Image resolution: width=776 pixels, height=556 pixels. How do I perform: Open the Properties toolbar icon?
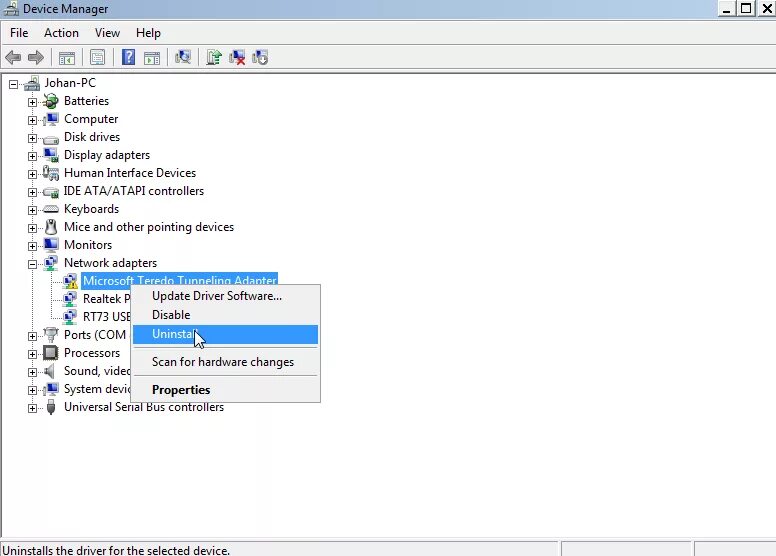pos(97,57)
